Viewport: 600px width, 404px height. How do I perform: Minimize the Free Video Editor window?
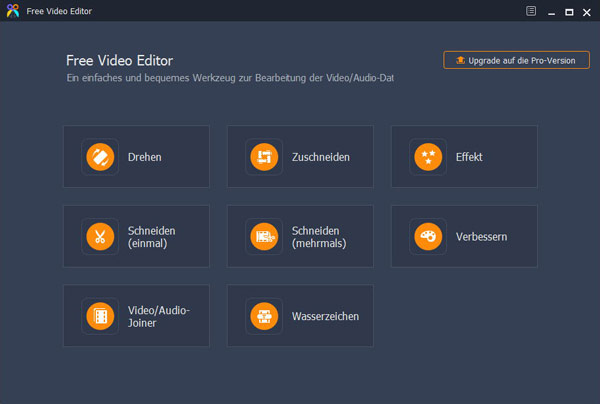click(550, 11)
